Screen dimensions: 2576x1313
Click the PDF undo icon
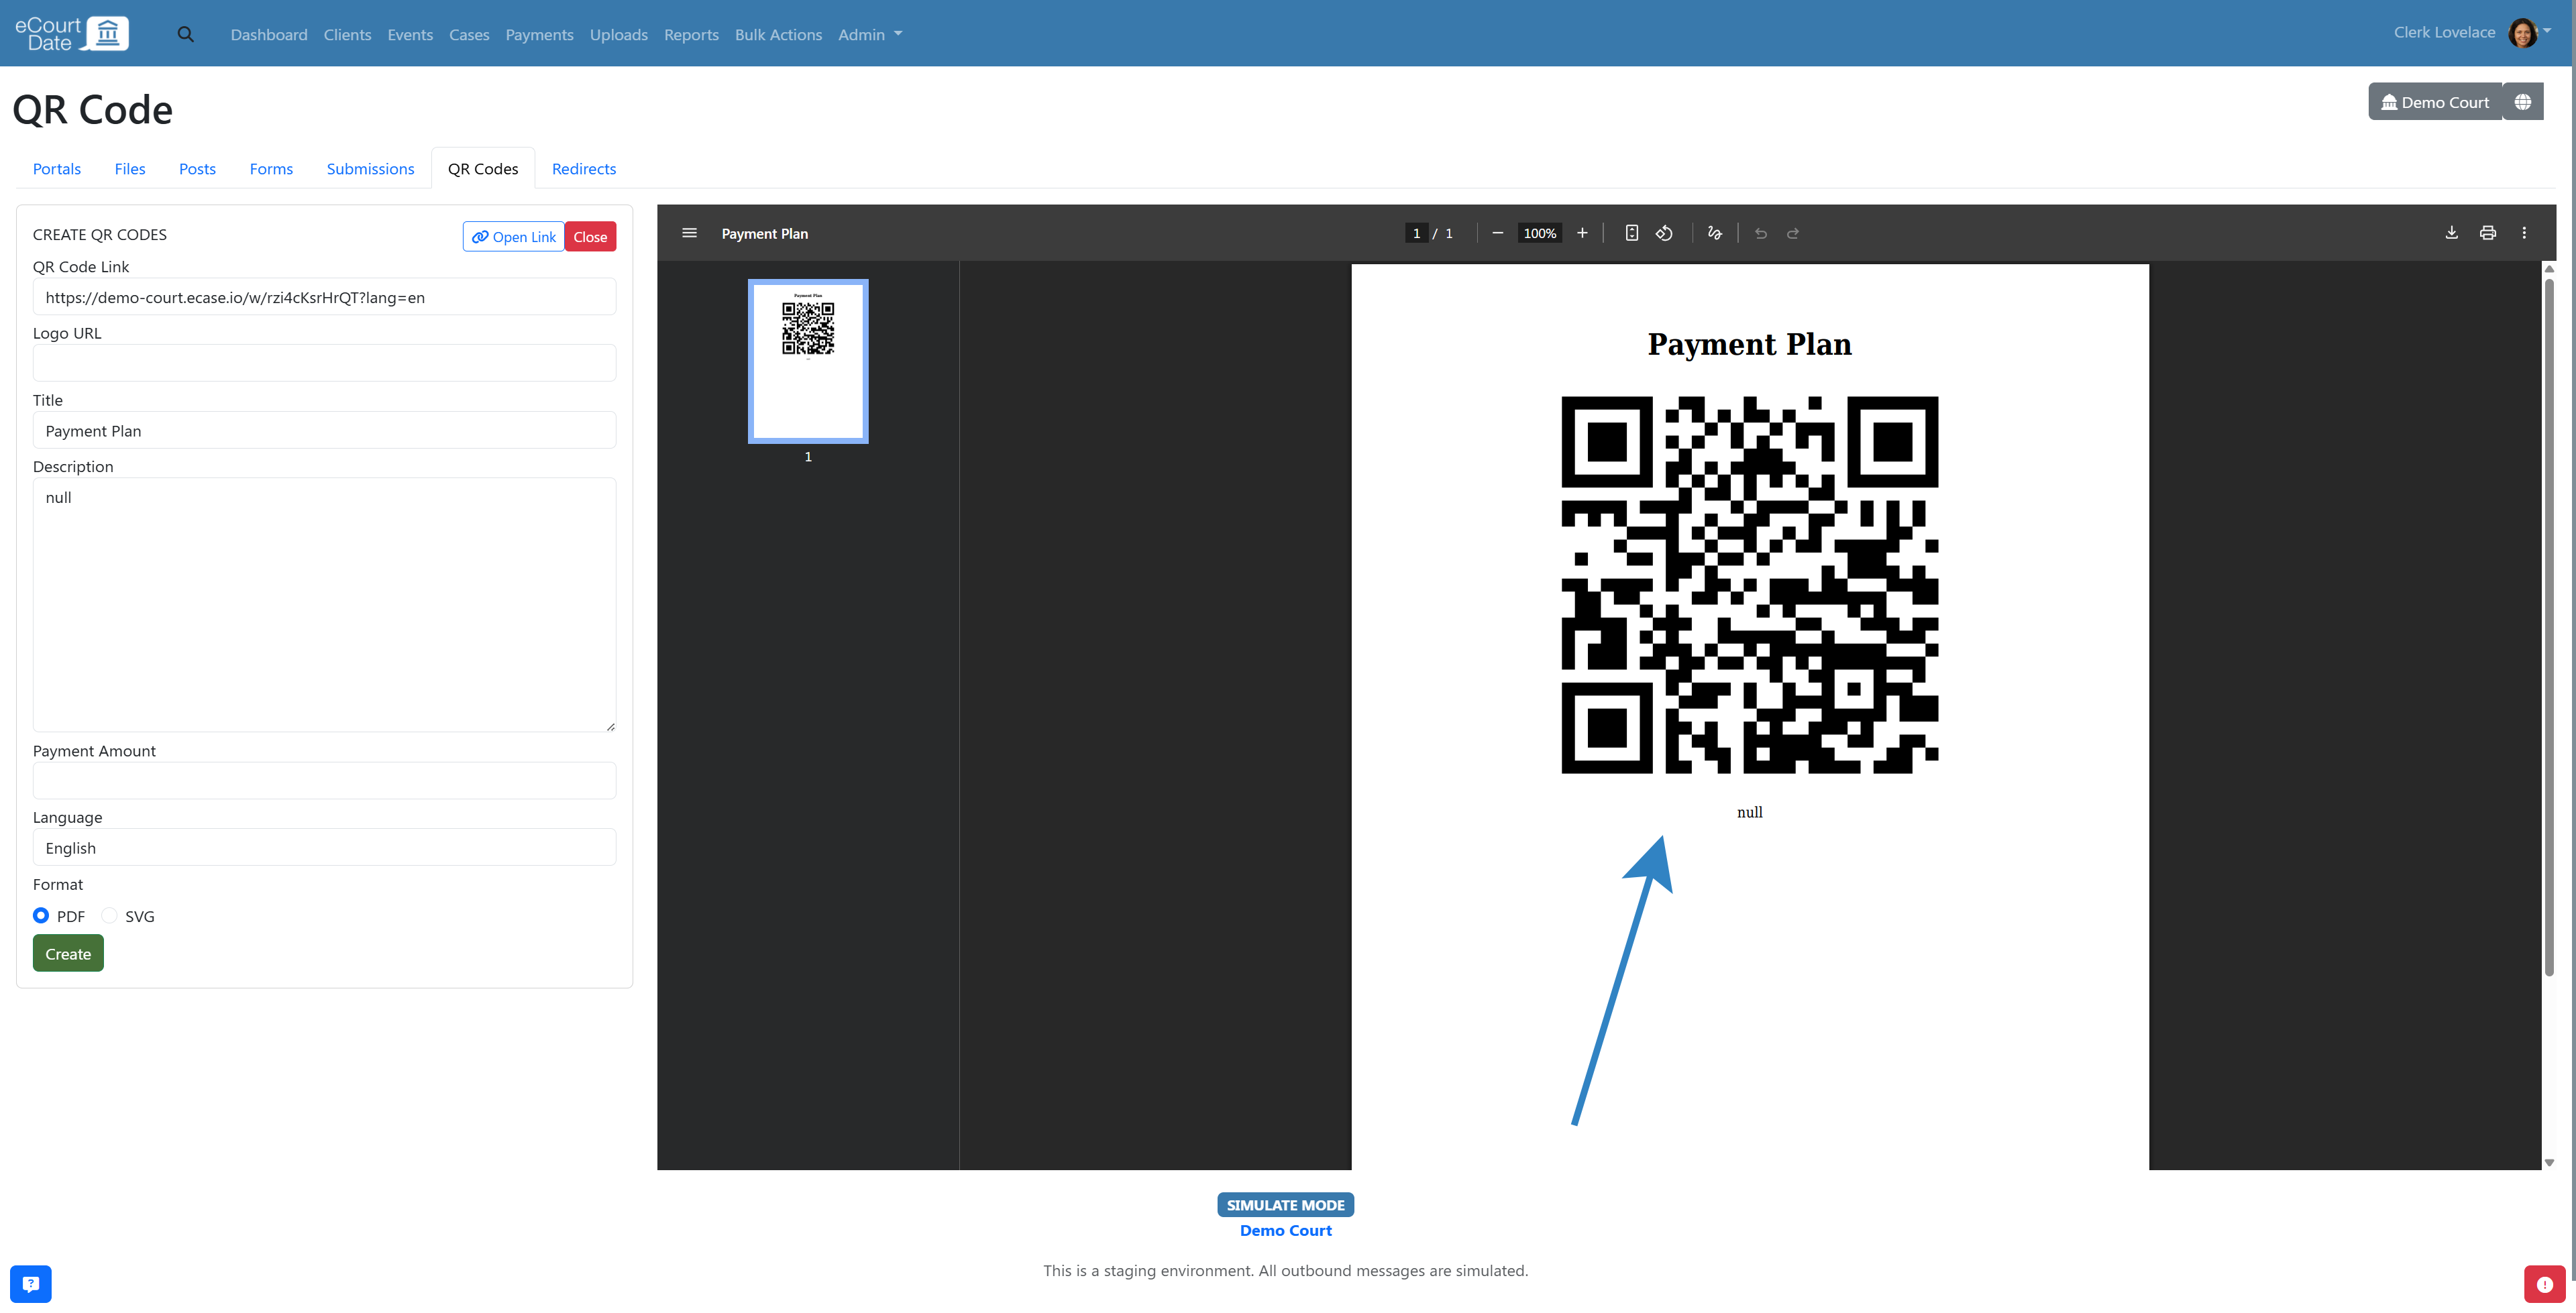pos(1761,233)
